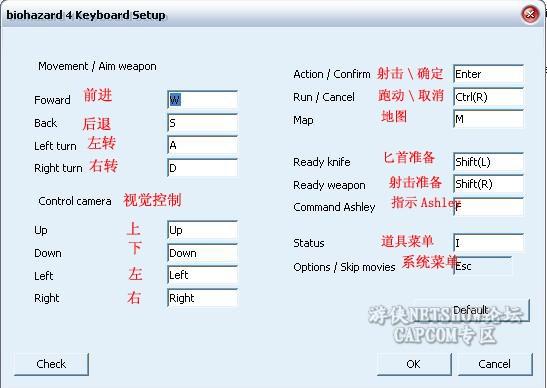Click the Ready weapon label
The image size is (547, 388).
(x=329, y=185)
